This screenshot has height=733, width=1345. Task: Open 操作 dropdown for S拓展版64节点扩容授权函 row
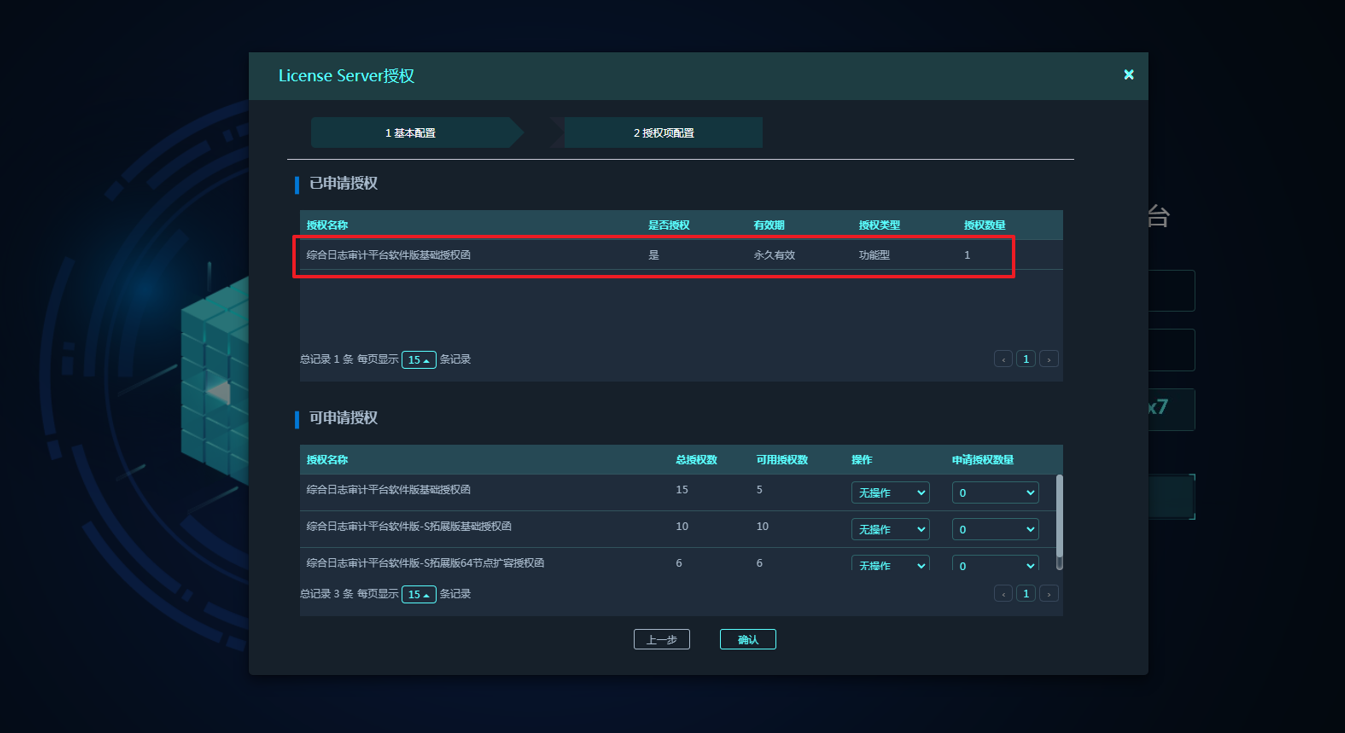(x=890, y=563)
